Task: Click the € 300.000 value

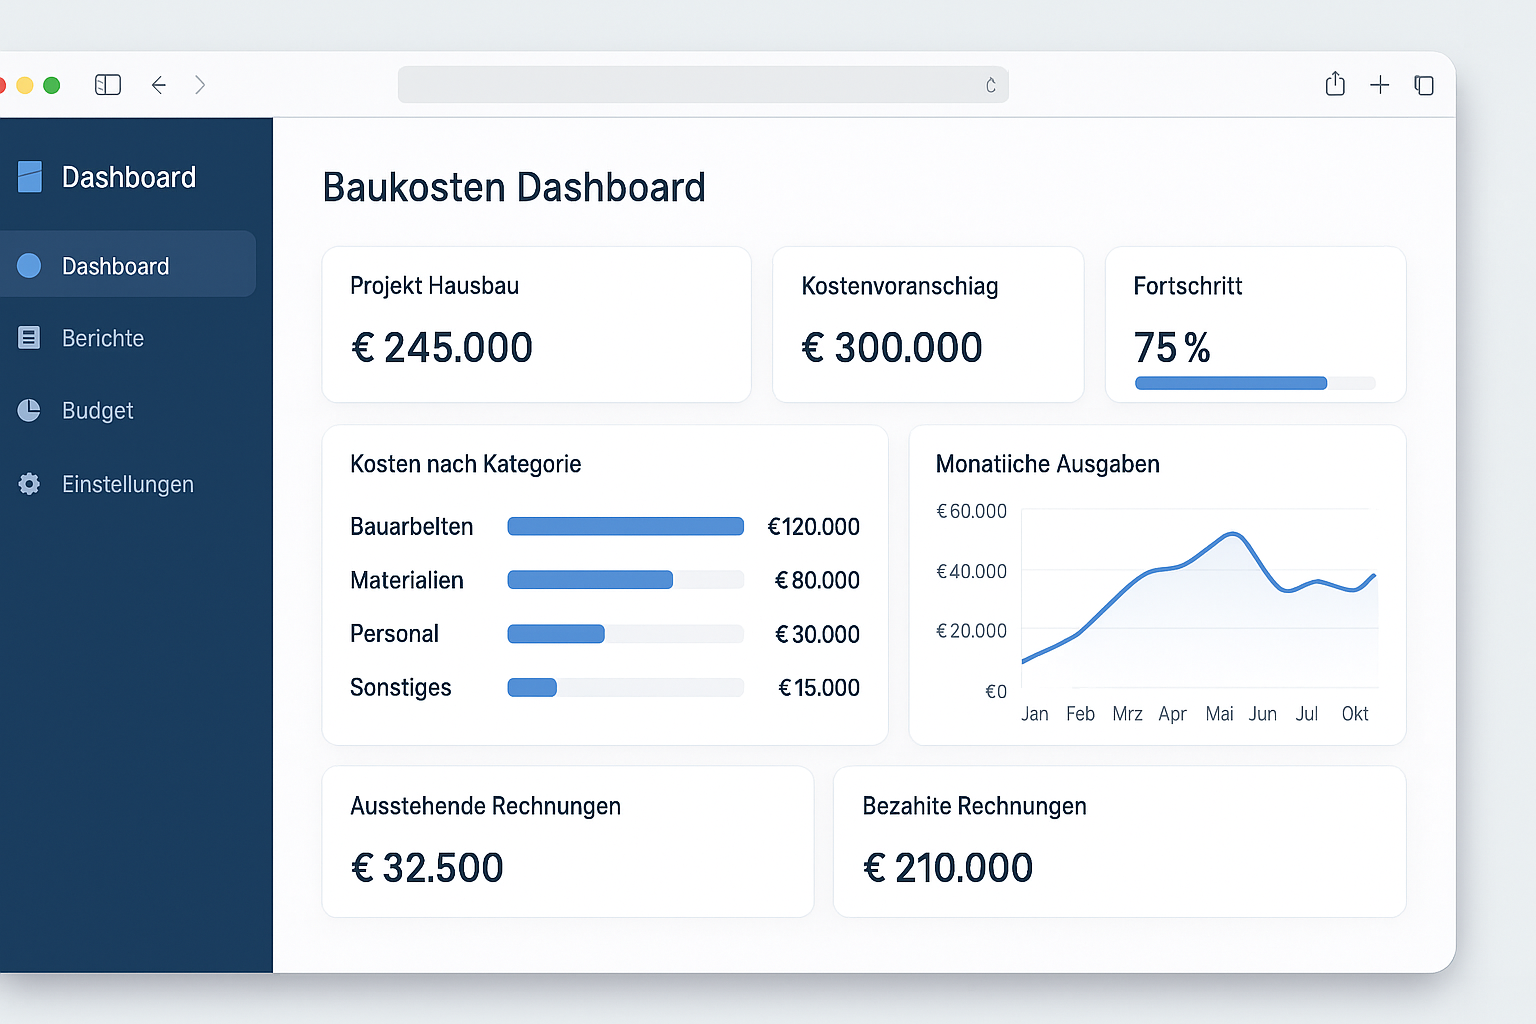Action: point(892,348)
